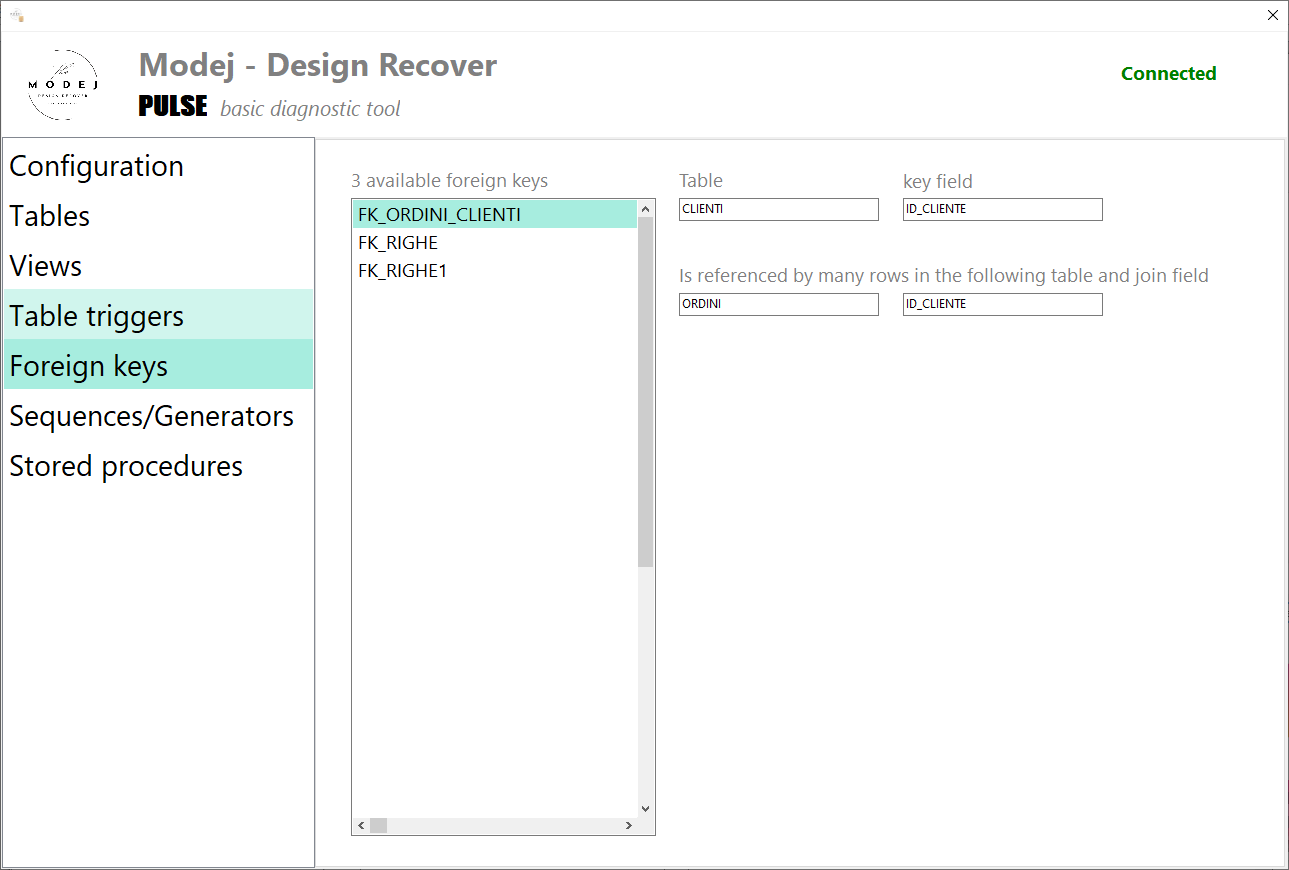1289x870 pixels.
Task: Click the 'Is referenced by many rows' label
Action: pos(944,275)
